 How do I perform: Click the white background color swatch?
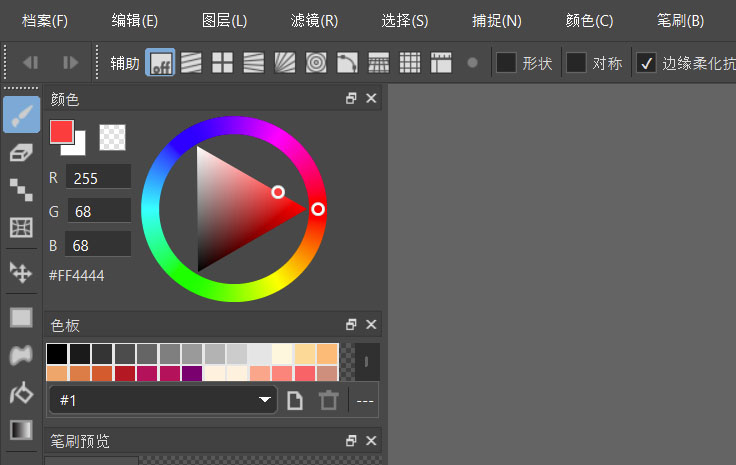pyautogui.click(x=79, y=148)
